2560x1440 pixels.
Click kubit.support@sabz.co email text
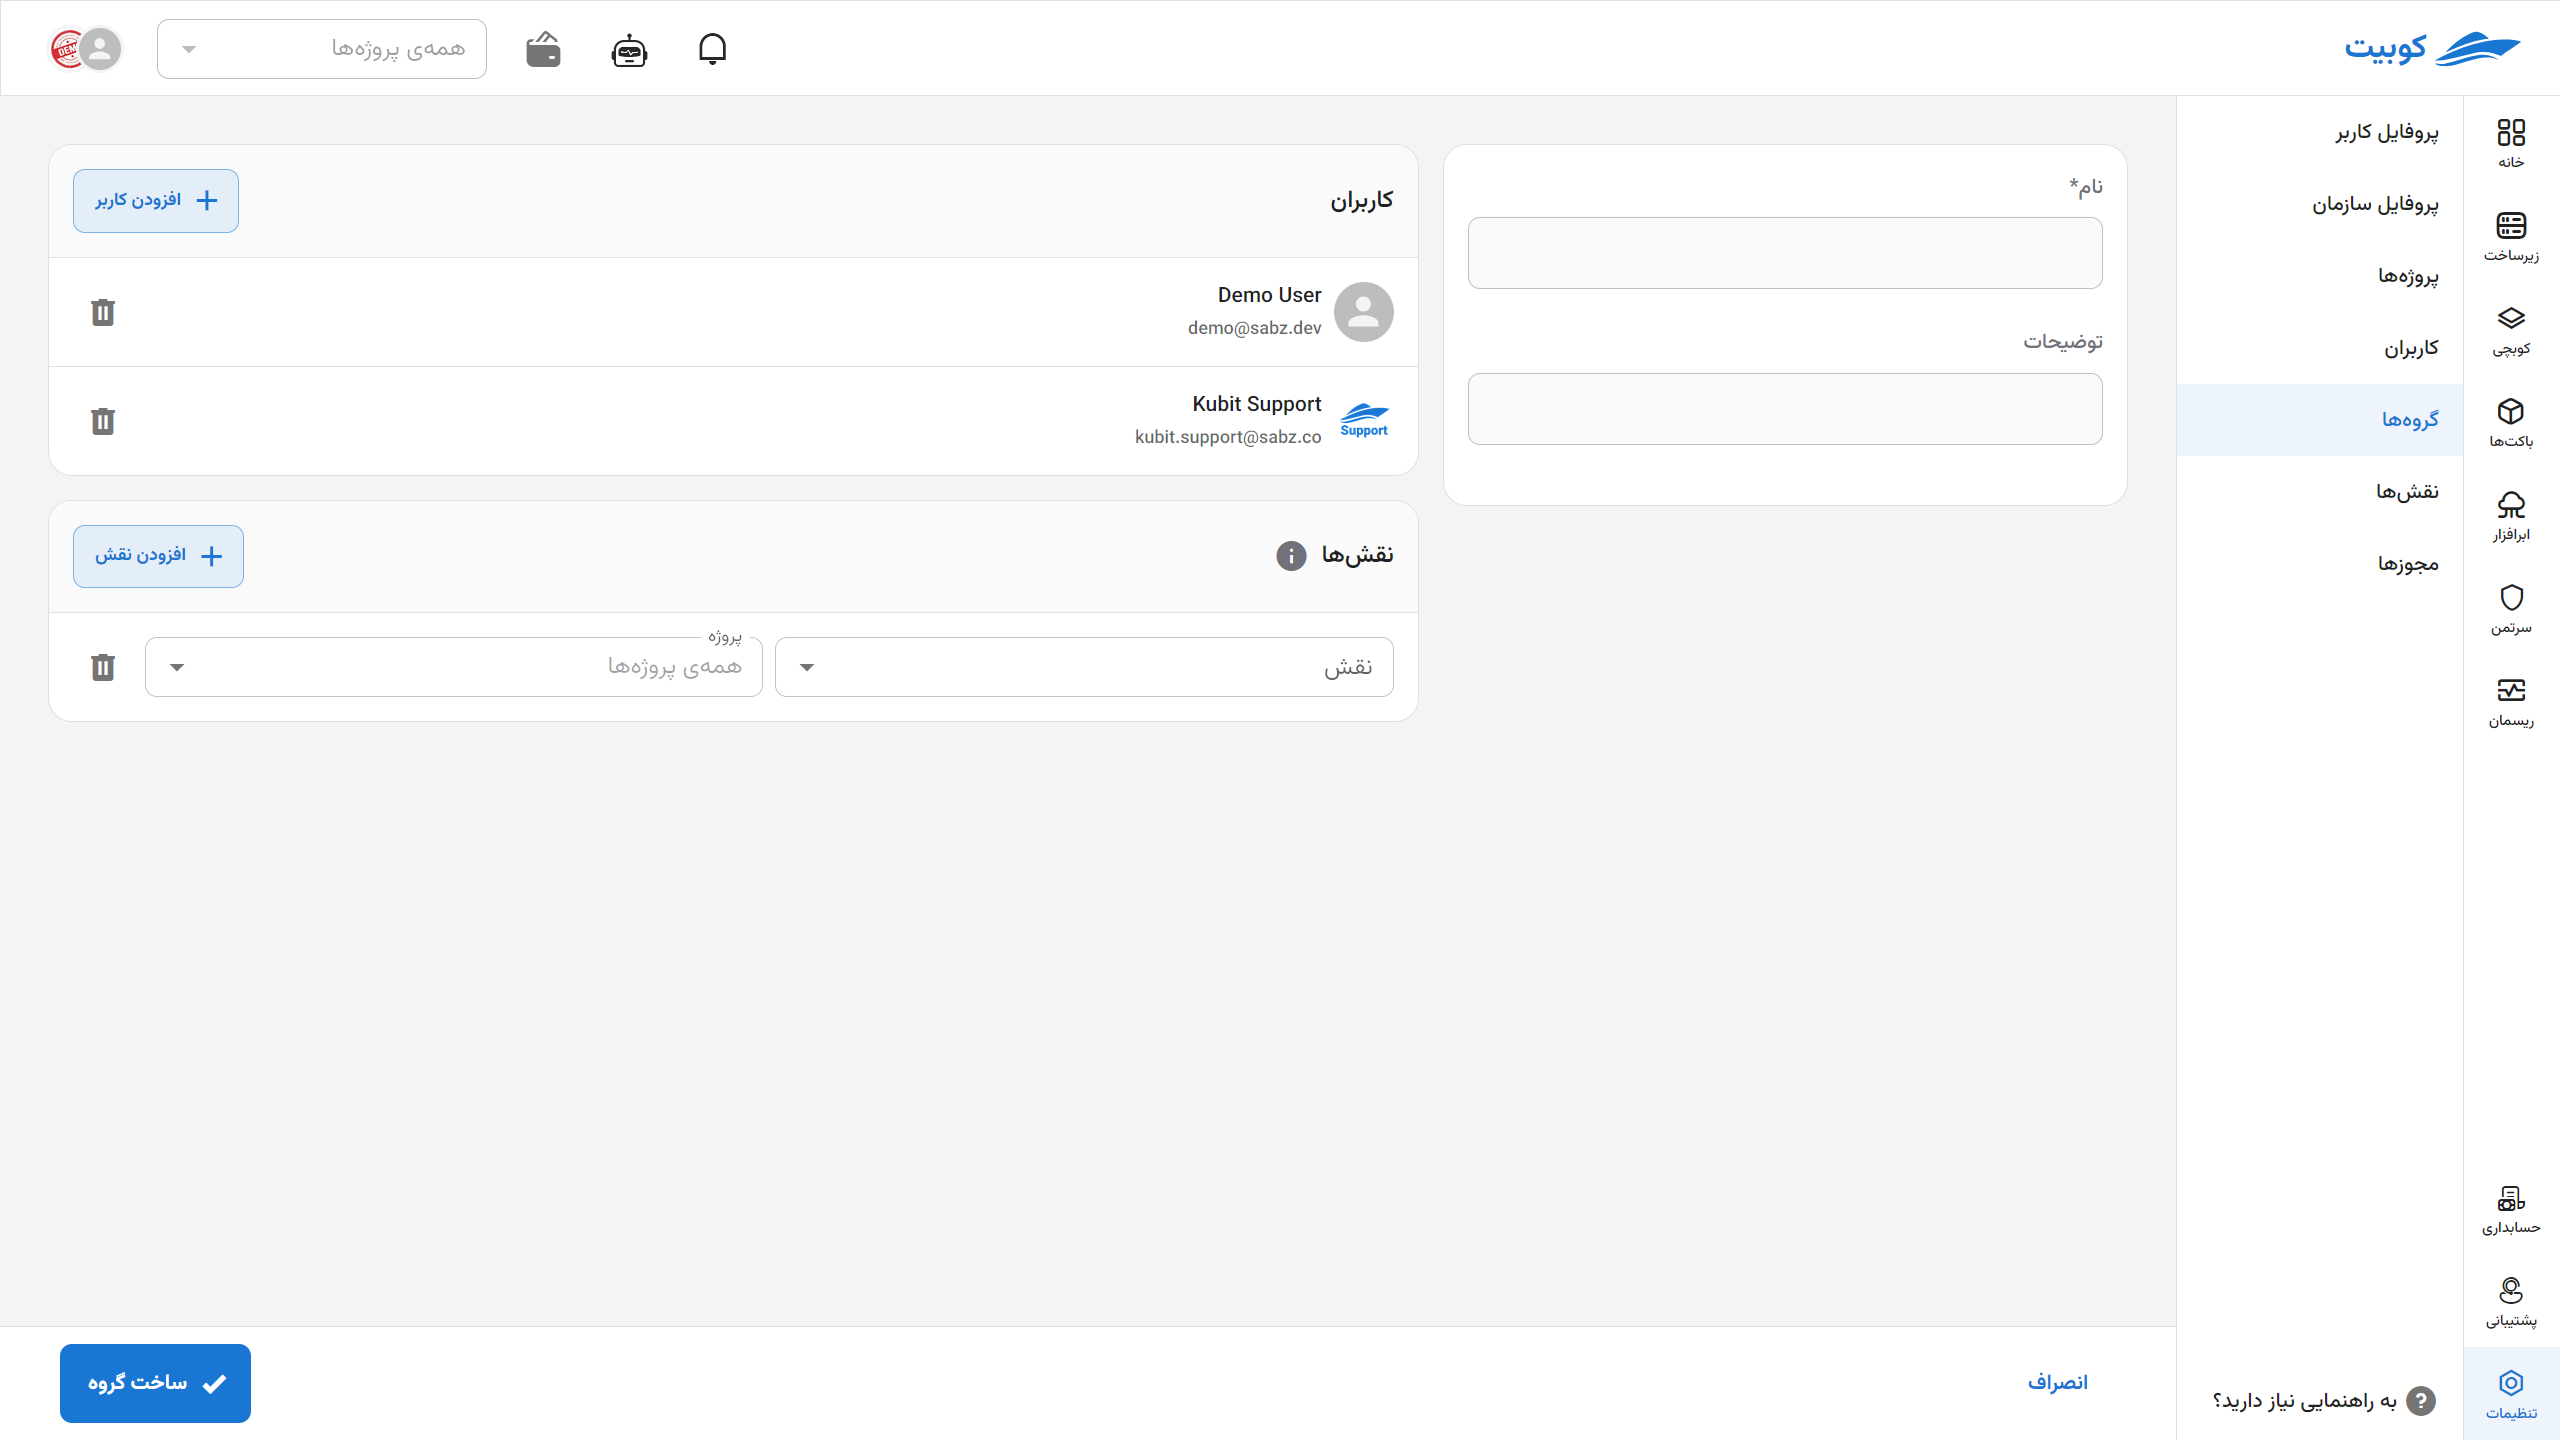tap(1228, 437)
